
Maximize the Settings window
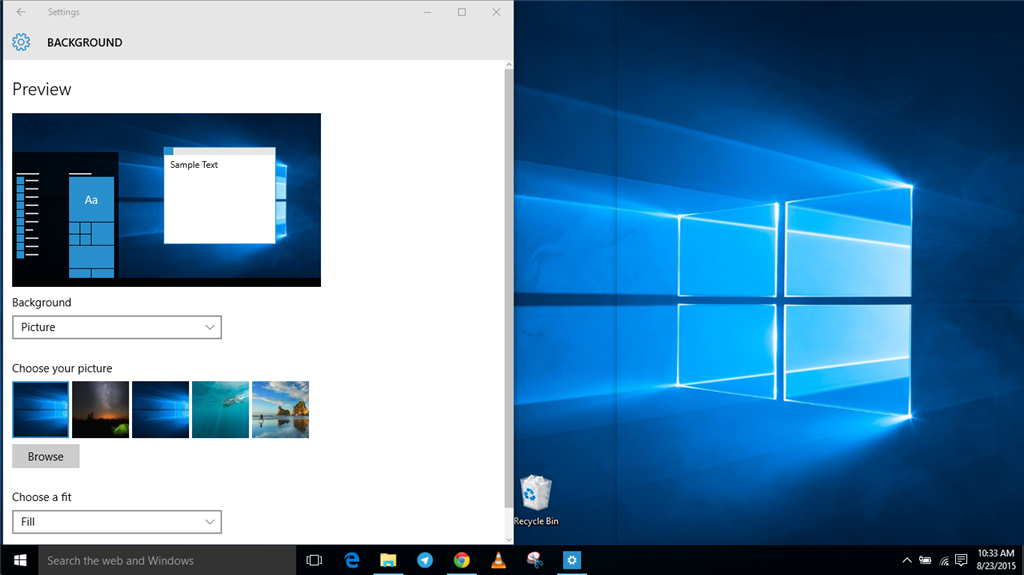coord(462,12)
